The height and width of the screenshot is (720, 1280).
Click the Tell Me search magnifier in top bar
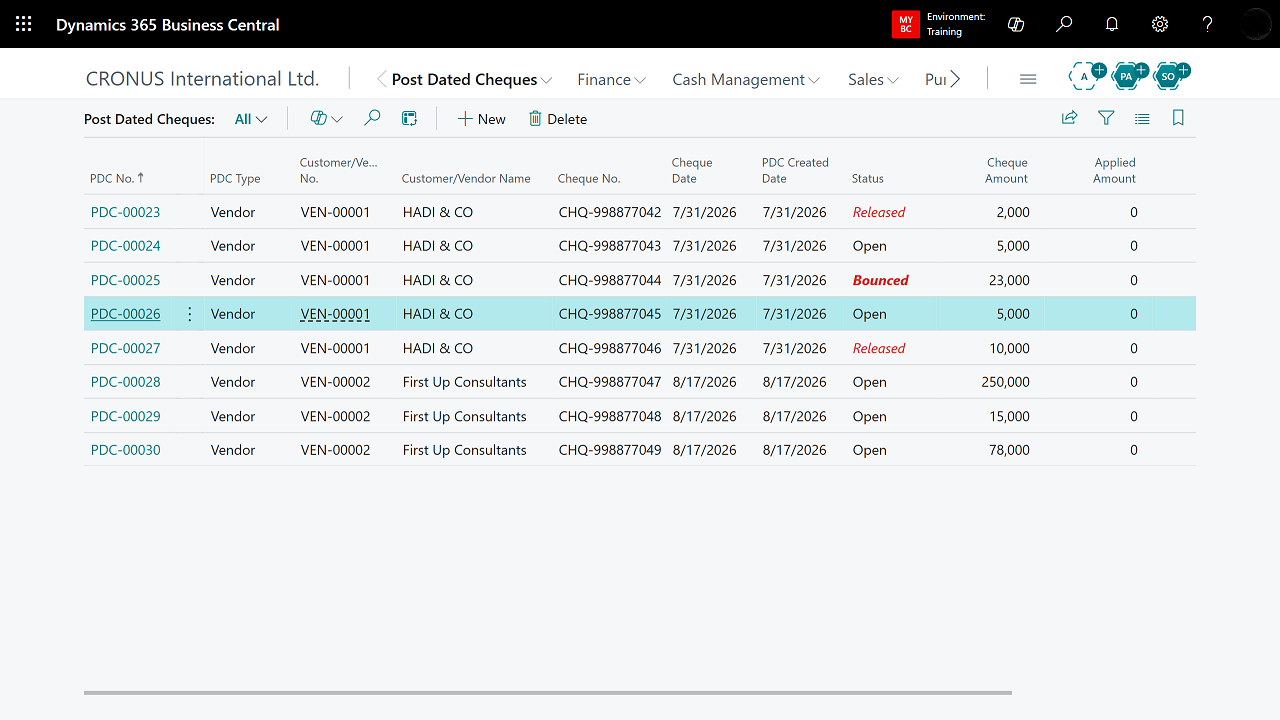1064,24
